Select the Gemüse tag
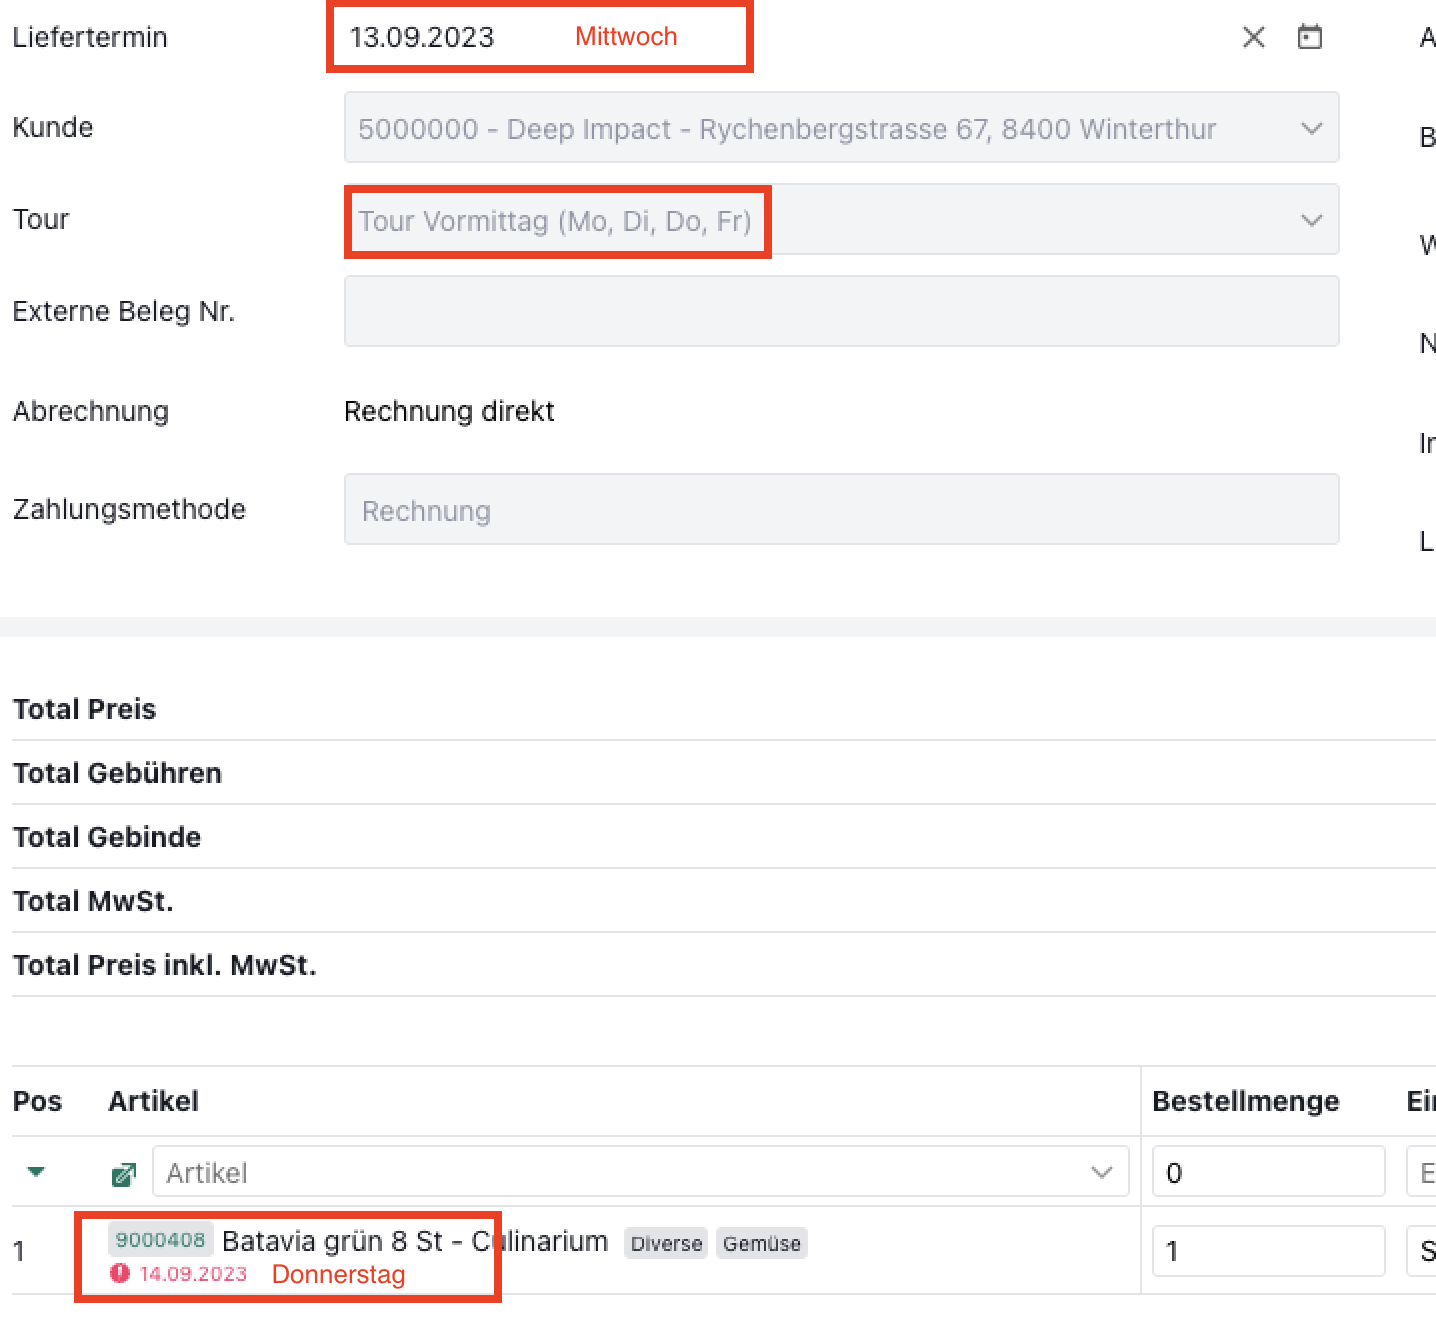The image size is (1436, 1334). [x=761, y=1244]
